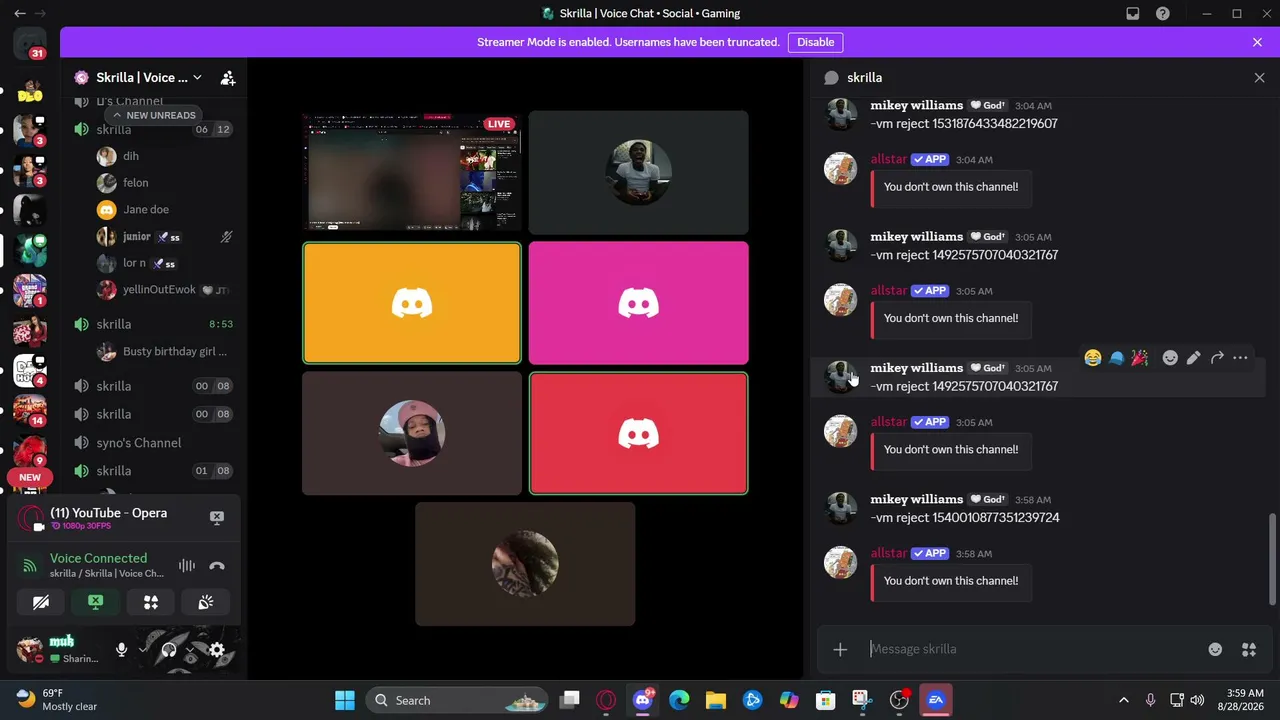Open Opera browser from the taskbar

[606, 700]
